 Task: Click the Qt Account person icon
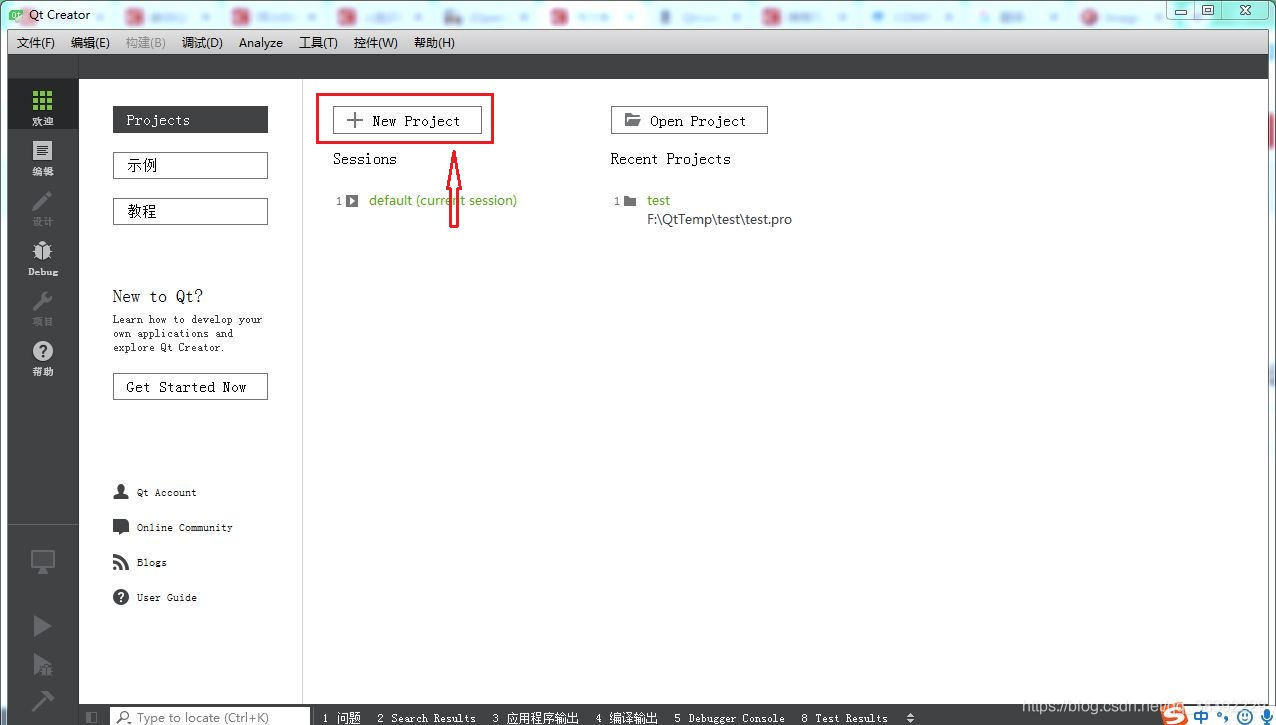(x=121, y=492)
